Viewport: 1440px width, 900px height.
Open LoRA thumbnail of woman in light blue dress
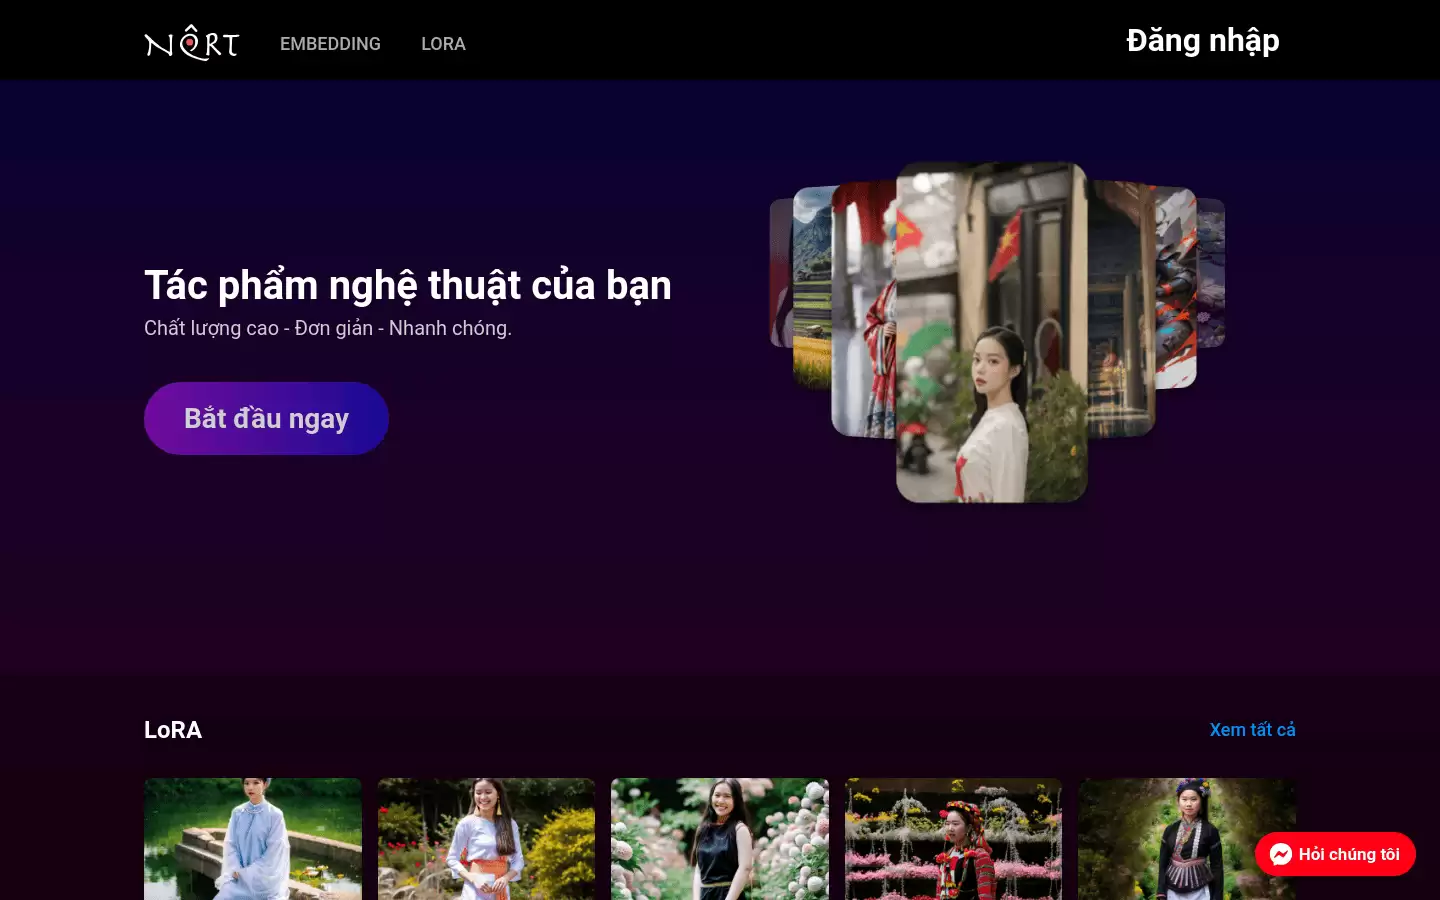pyautogui.click(x=253, y=839)
